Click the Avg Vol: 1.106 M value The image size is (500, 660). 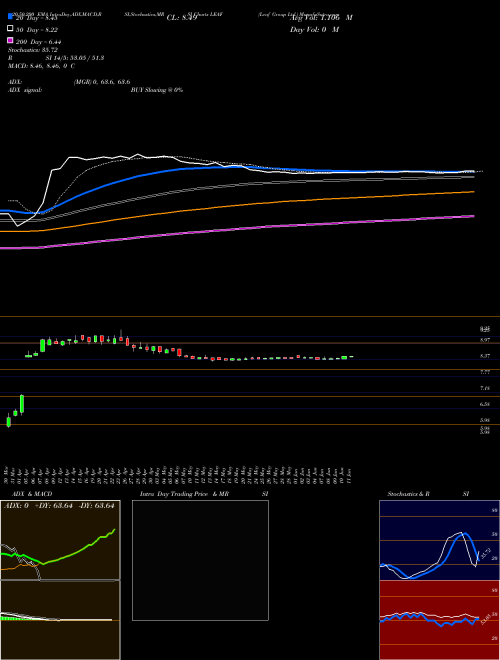coord(321,18)
